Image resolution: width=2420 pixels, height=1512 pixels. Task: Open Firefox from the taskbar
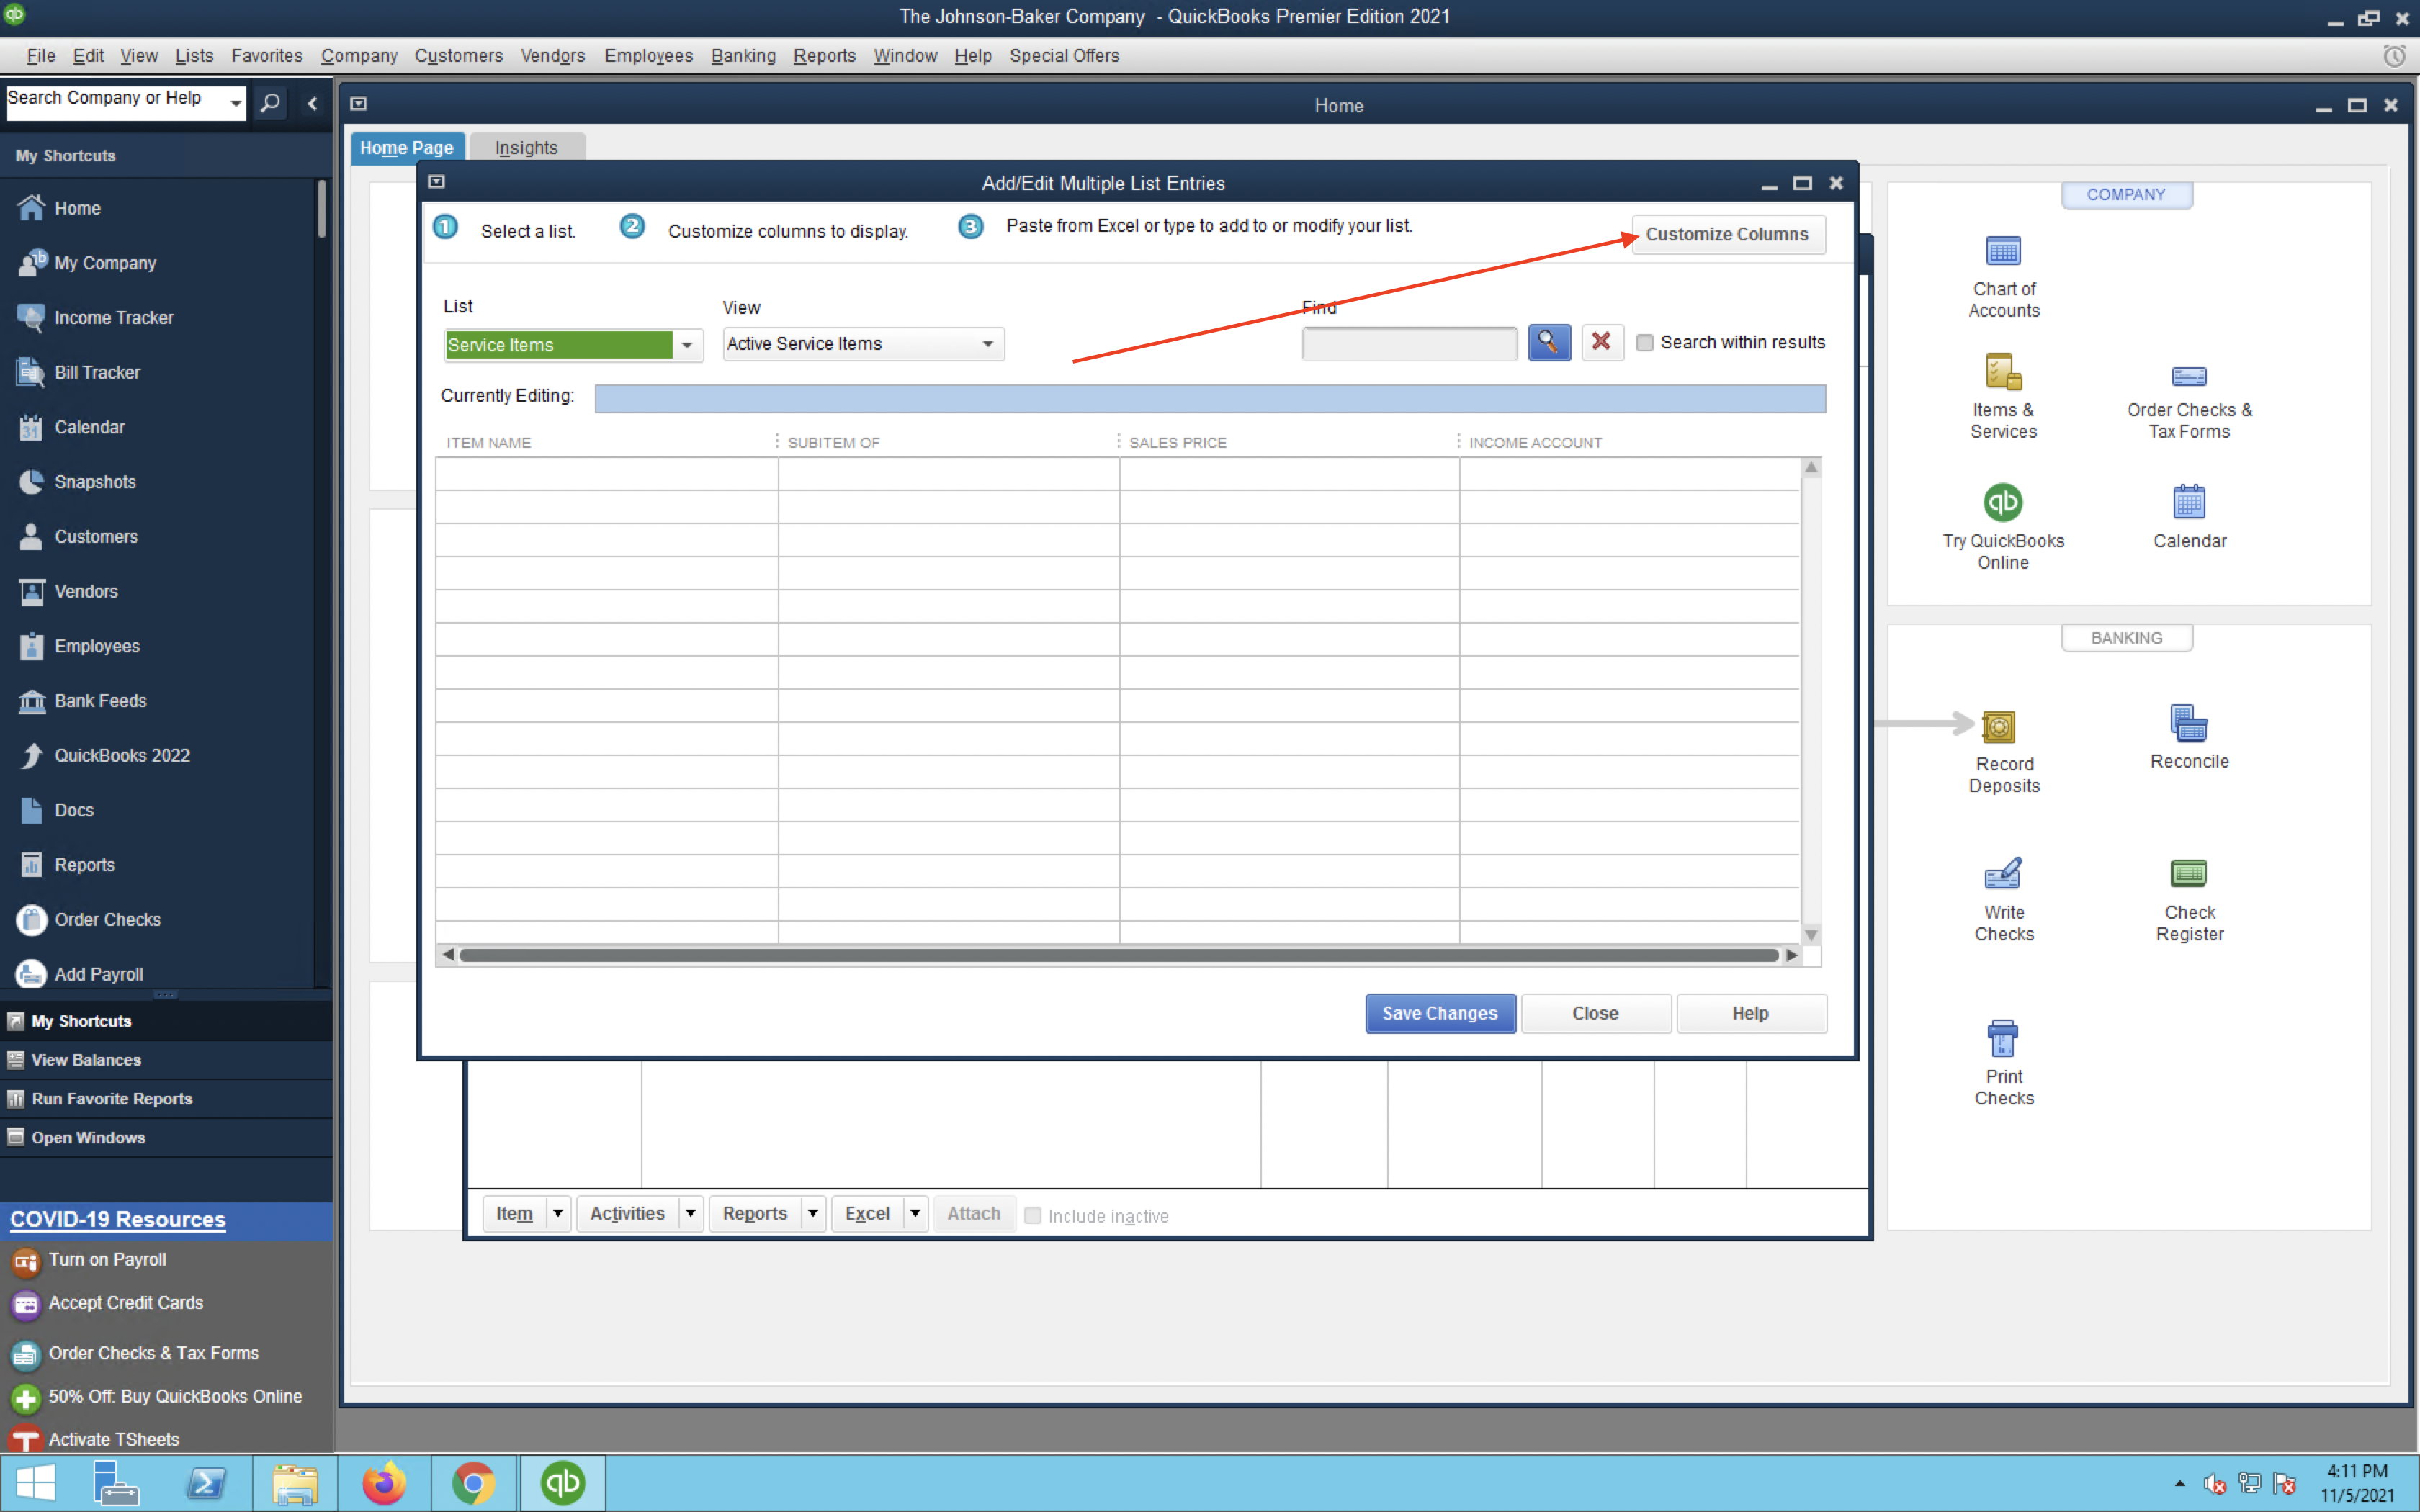click(x=384, y=1483)
